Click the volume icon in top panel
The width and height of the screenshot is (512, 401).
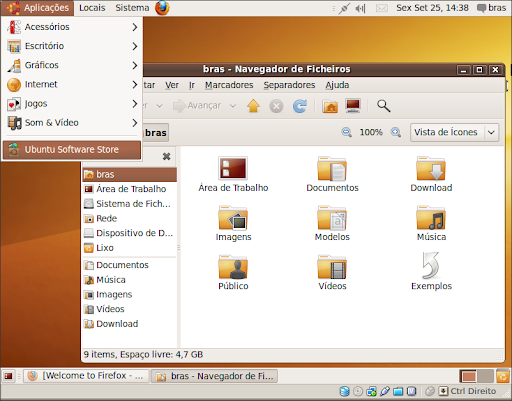click(360, 8)
